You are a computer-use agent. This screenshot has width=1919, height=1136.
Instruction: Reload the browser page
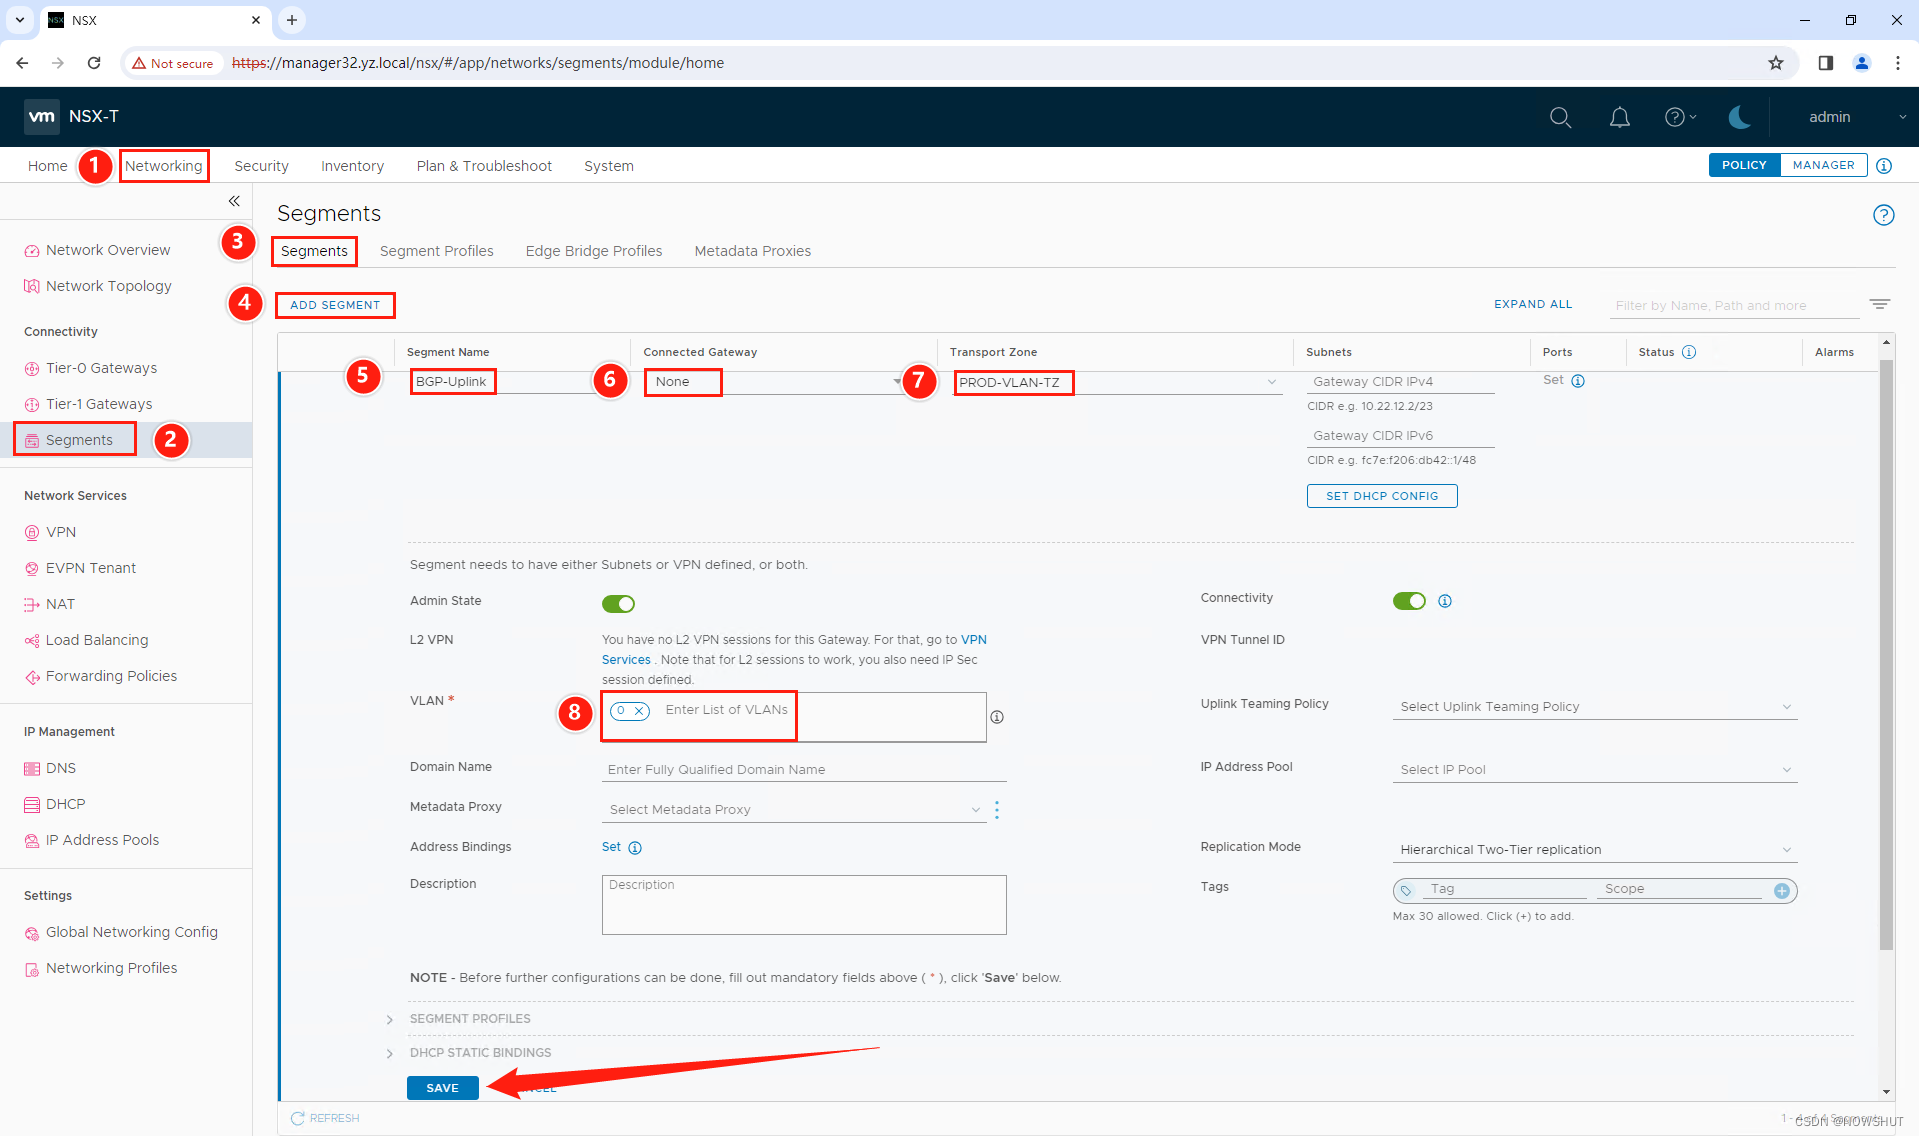point(94,63)
